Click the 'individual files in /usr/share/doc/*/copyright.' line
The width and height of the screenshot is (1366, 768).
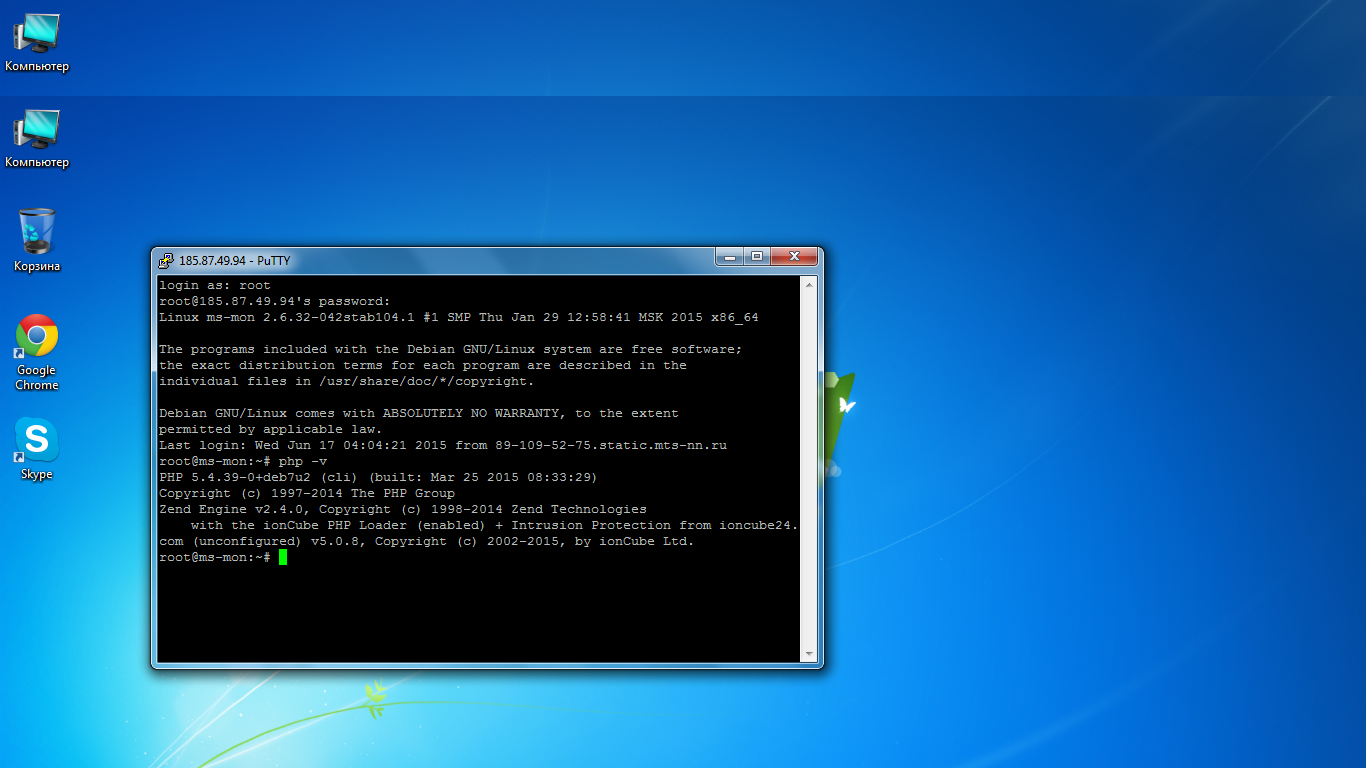347,382
